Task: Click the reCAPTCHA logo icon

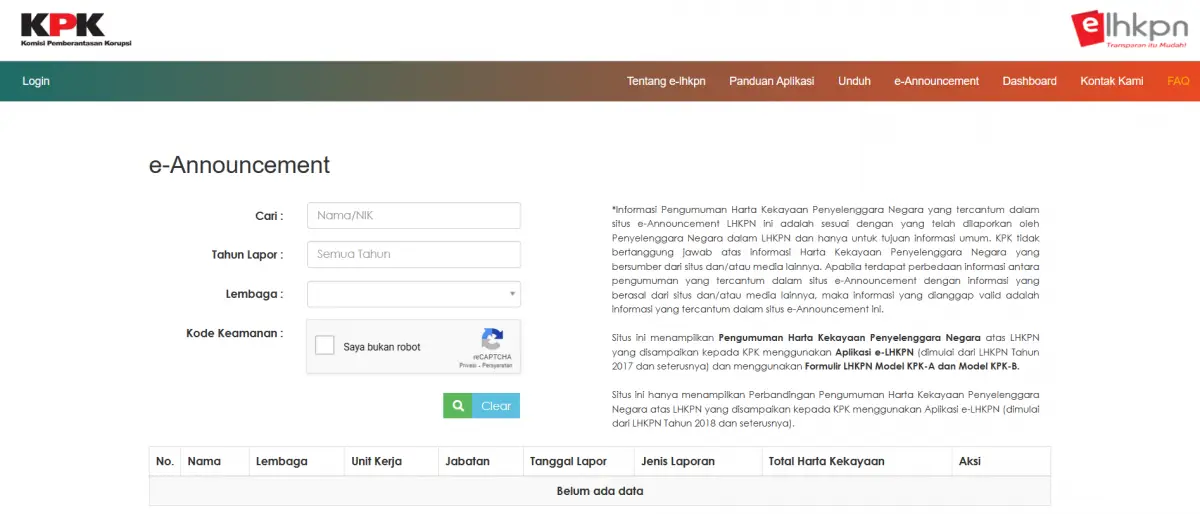Action: [x=492, y=339]
